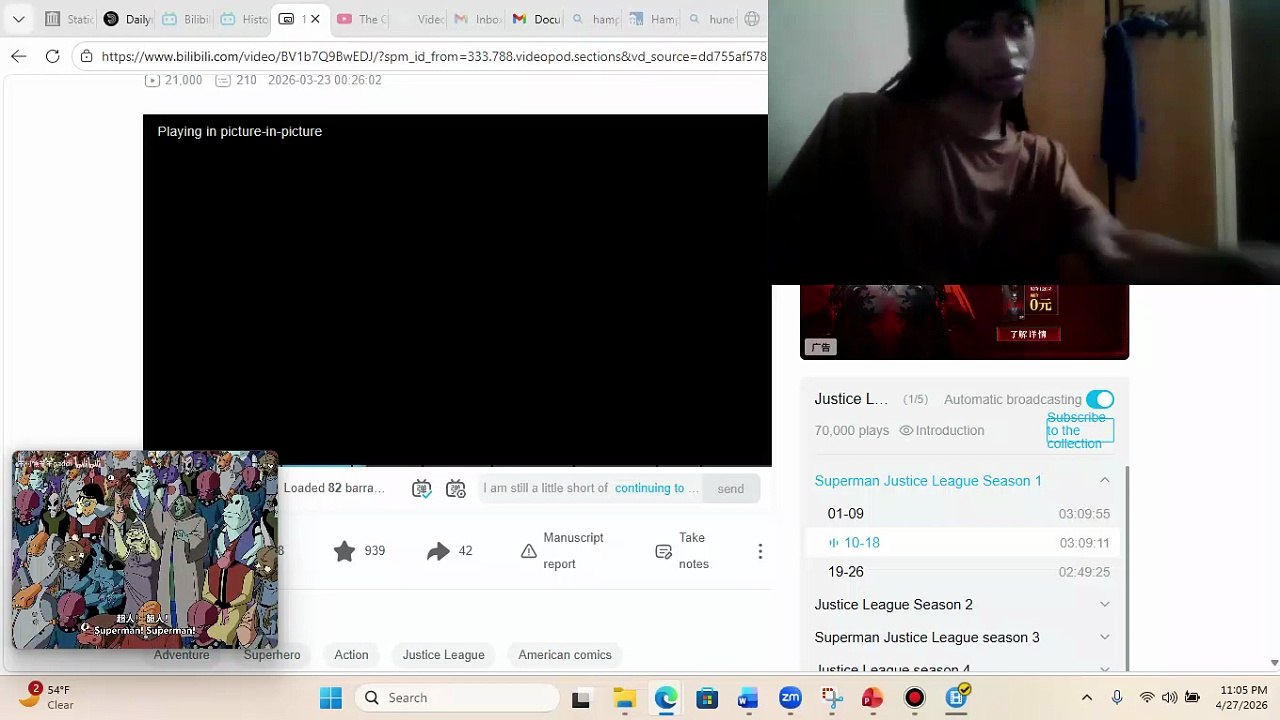Open Zoom from the taskbar
The width and height of the screenshot is (1280, 720).
point(790,698)
